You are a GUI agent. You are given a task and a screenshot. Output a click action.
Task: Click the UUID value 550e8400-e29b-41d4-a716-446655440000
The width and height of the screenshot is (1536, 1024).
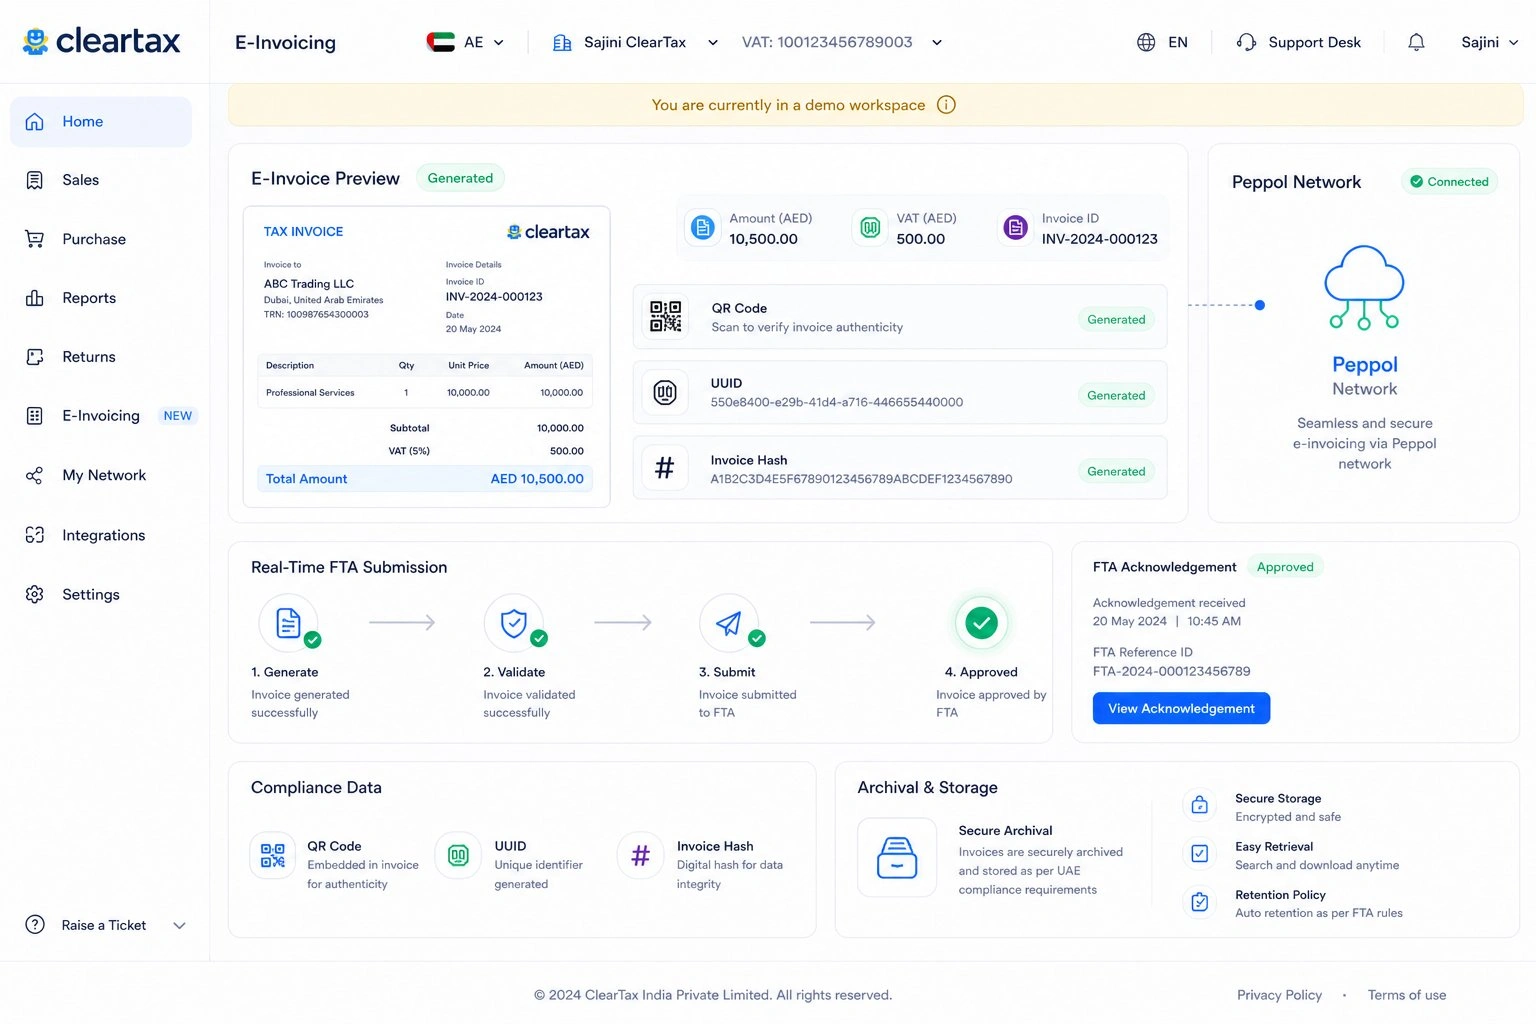coord(837,402)
